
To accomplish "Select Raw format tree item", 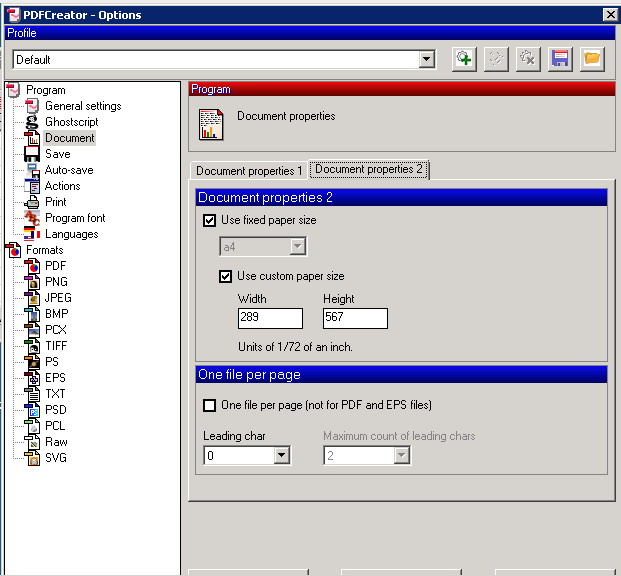I will click(56, 442).
